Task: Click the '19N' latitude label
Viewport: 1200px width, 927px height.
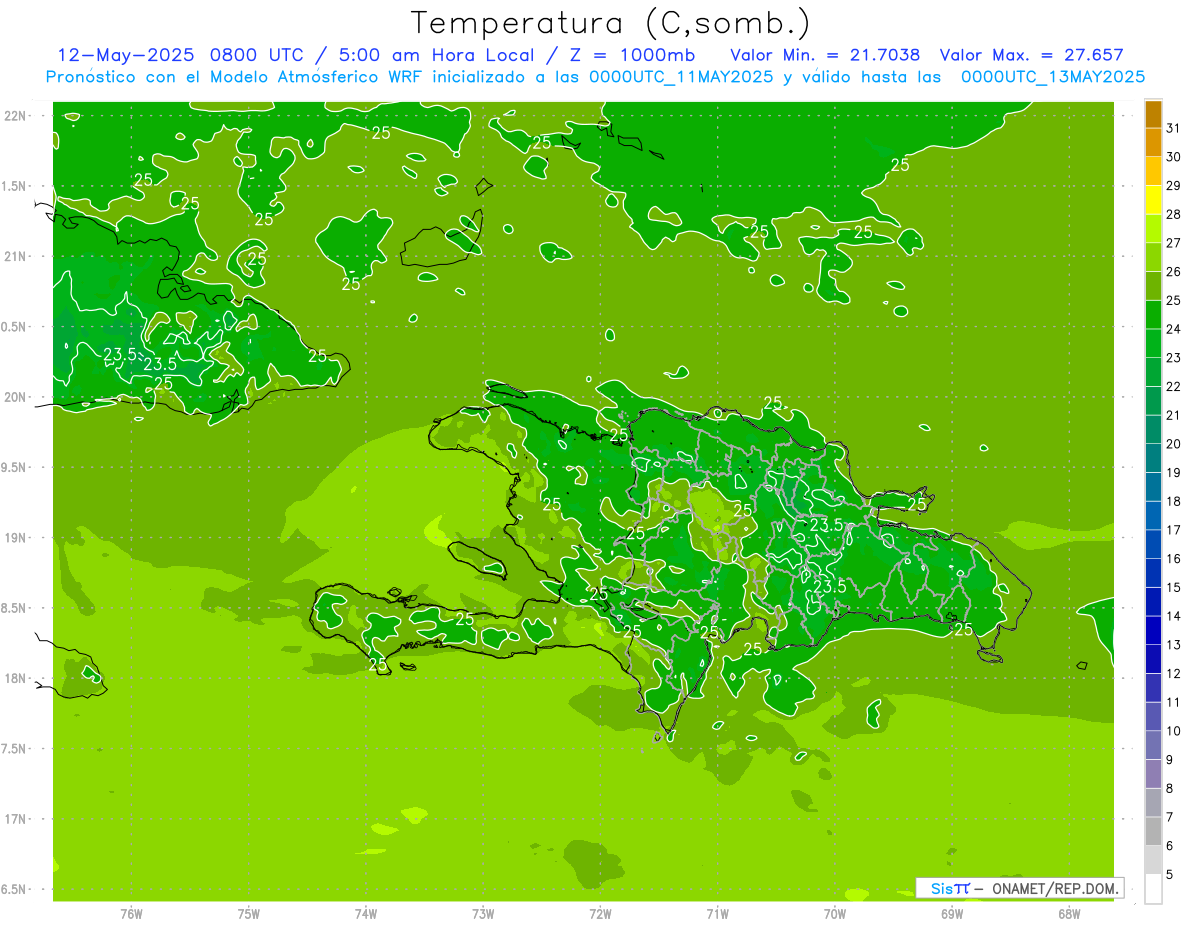Action: [x=17, y=538]
